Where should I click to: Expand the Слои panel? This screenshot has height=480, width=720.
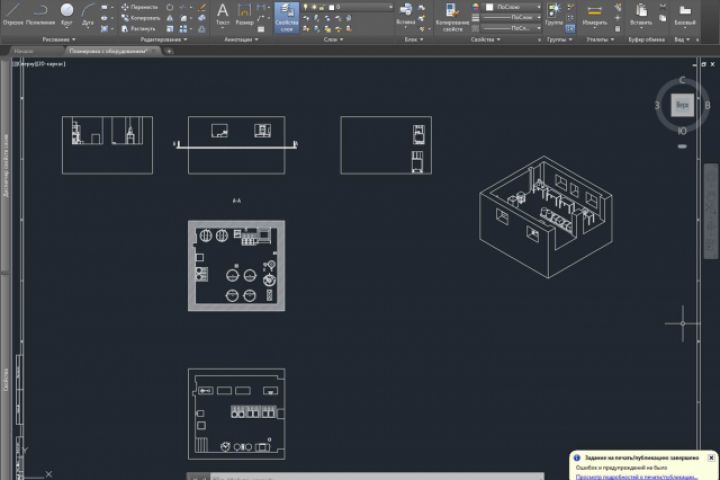[x=333, y=40]
